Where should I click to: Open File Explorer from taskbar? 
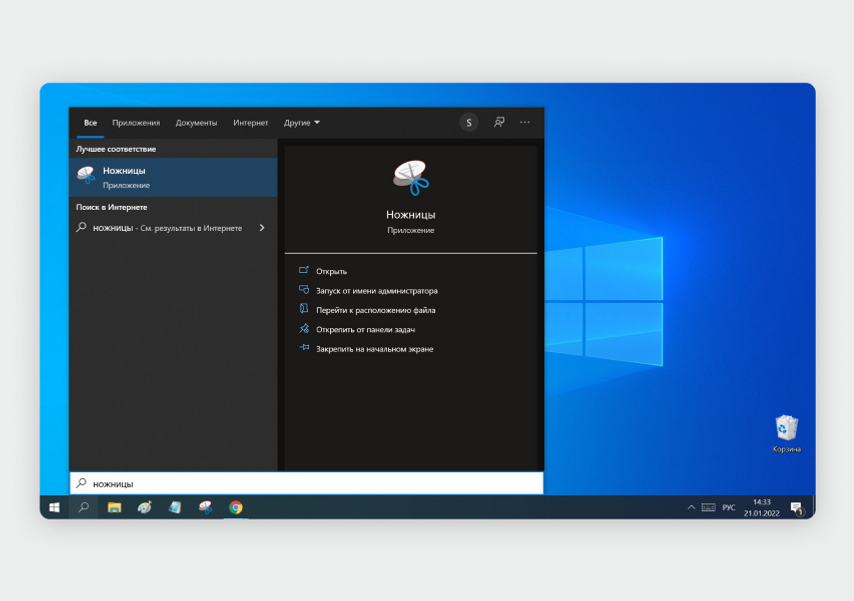pos(114,507)
